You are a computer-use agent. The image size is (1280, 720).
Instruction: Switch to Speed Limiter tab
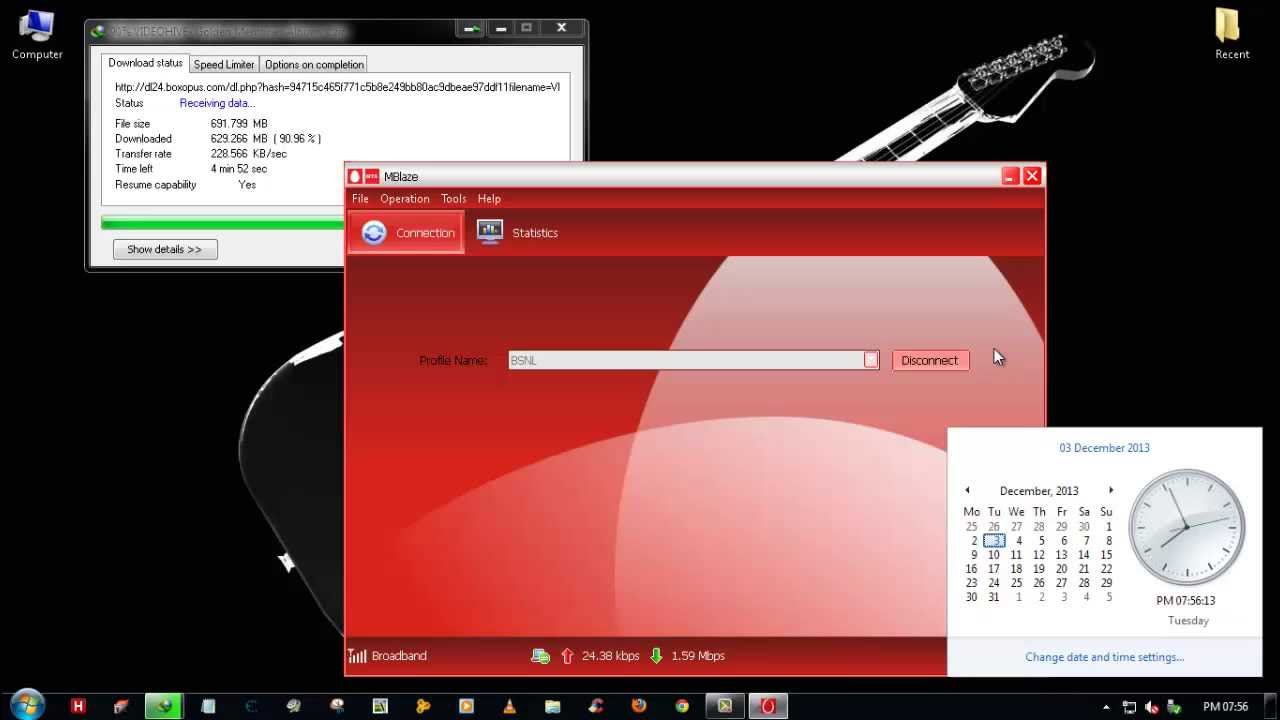pyautogui.click(x=224, y=64)
